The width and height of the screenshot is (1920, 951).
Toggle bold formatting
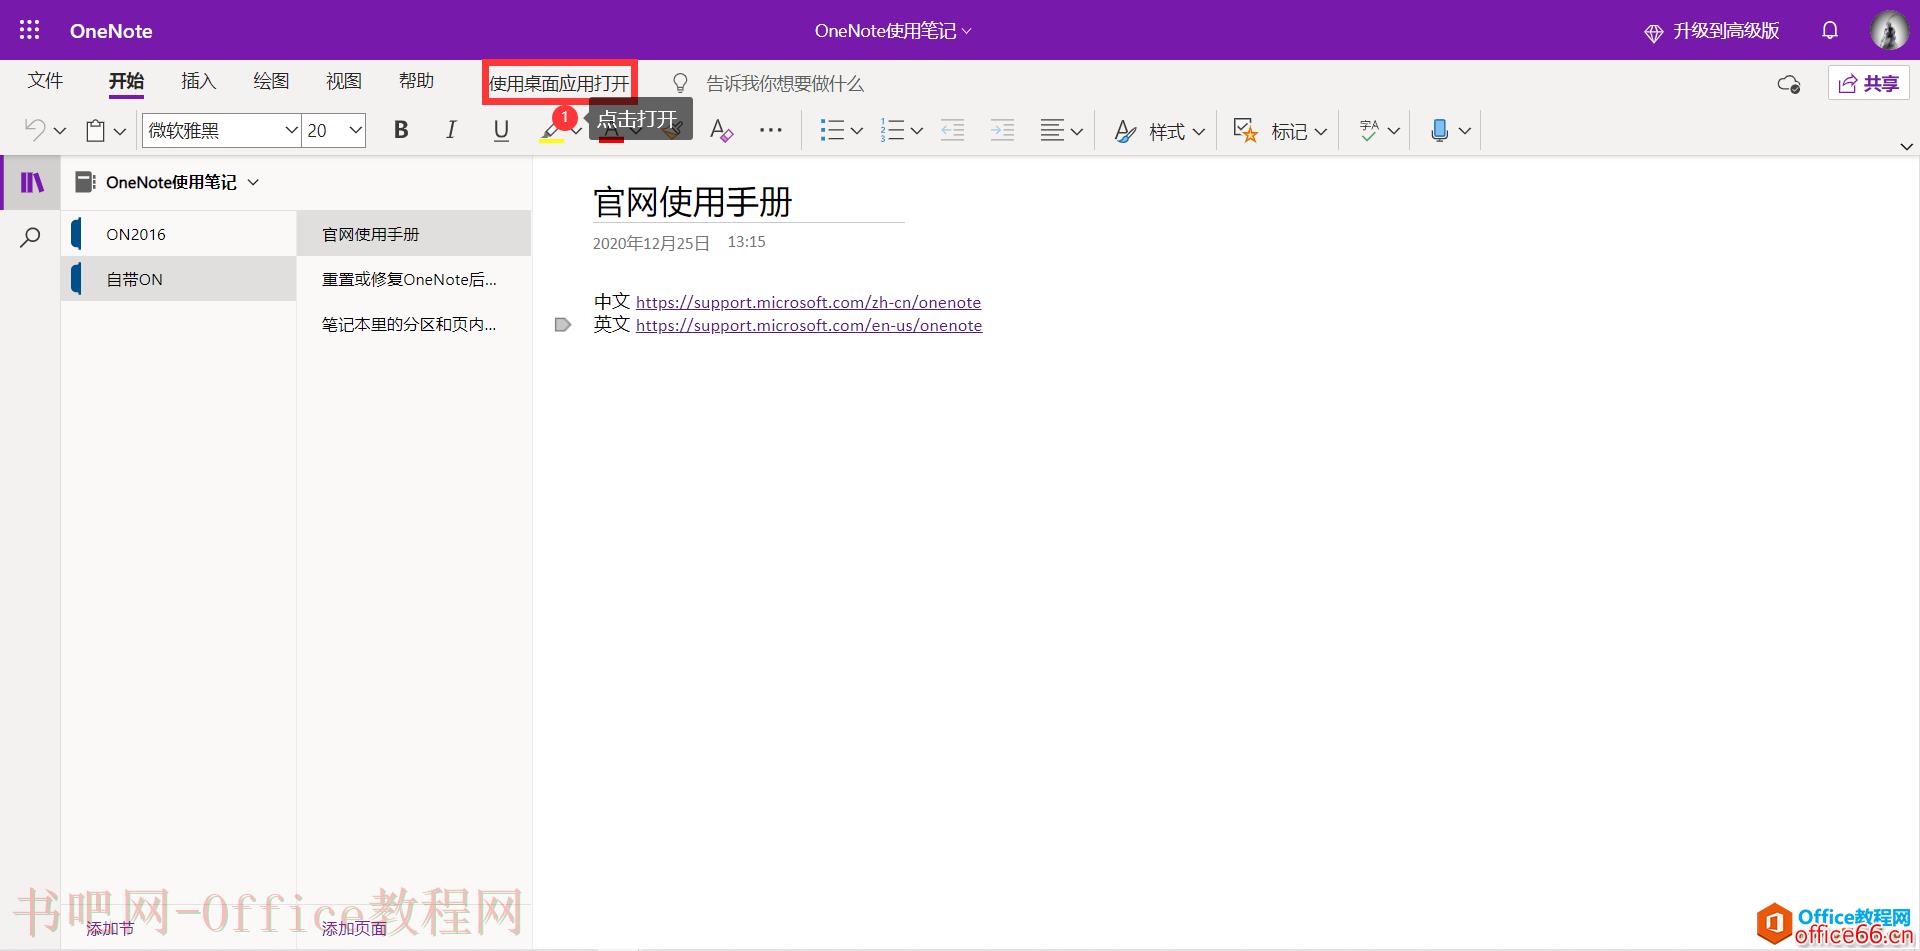tap(401, 130)
